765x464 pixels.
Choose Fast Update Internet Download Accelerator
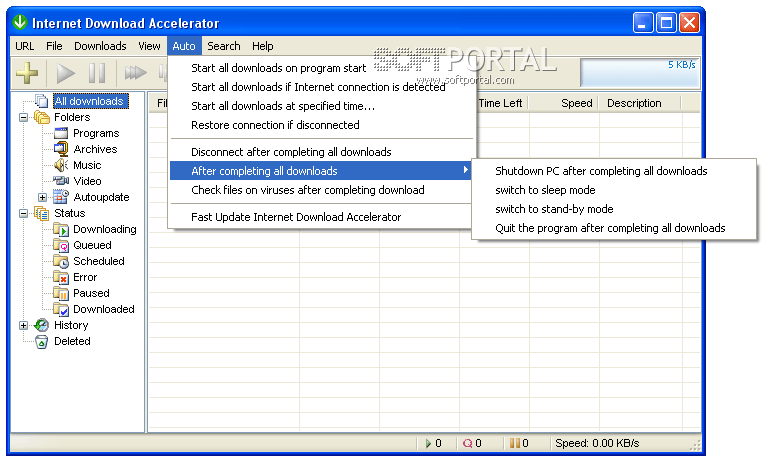[320, 217]
